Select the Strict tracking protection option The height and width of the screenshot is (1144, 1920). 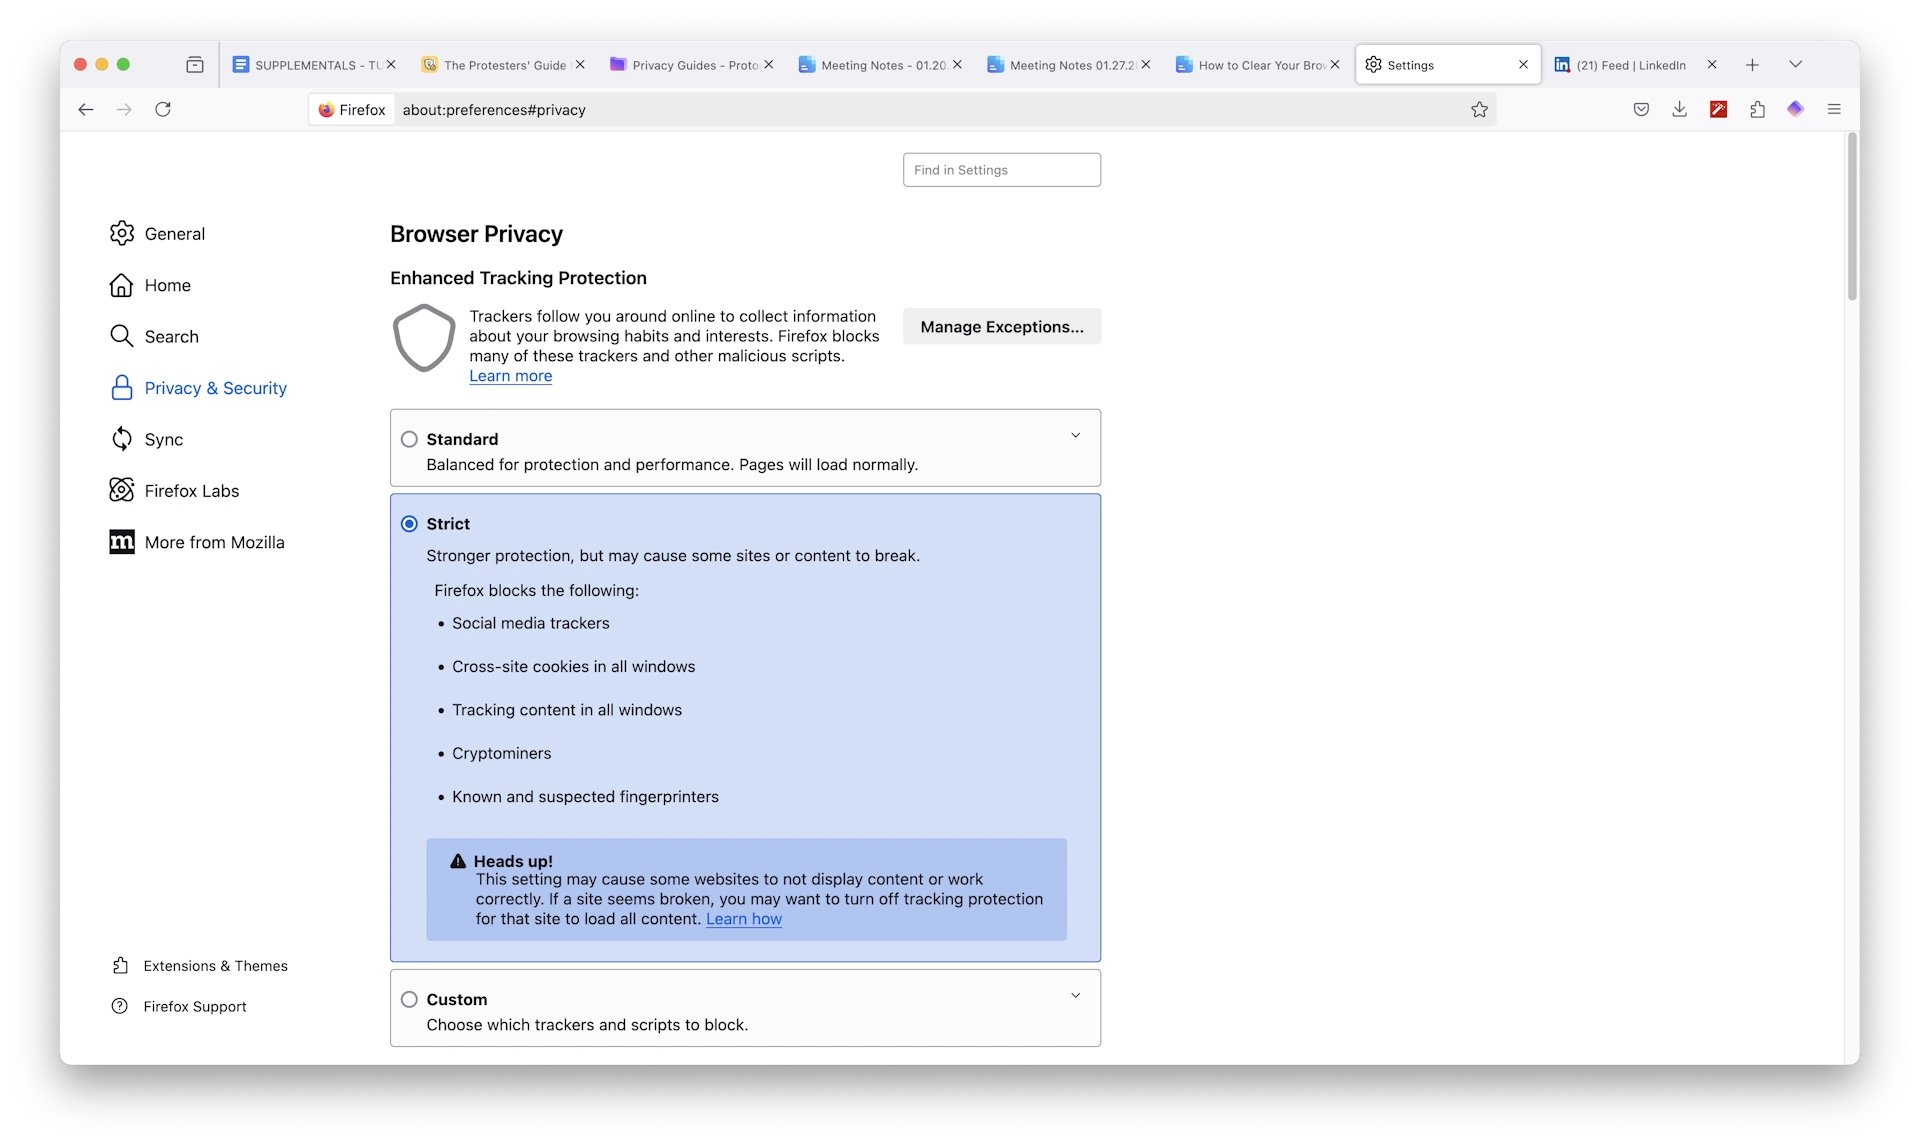(x=409, y=523)
